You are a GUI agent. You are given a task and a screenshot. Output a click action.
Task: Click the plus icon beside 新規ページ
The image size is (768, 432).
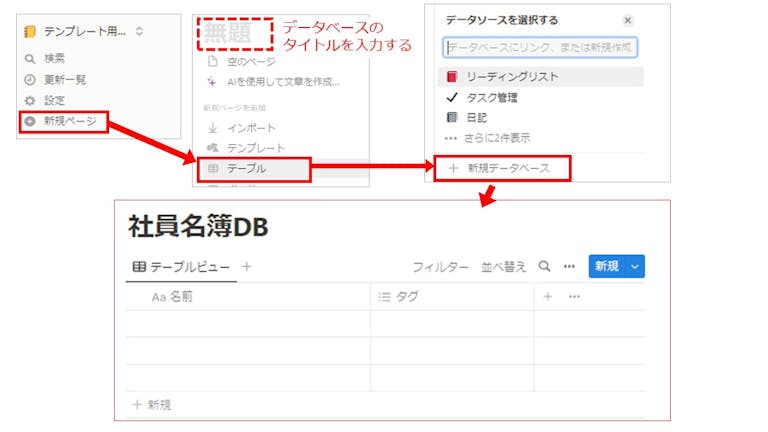[30, 121]
